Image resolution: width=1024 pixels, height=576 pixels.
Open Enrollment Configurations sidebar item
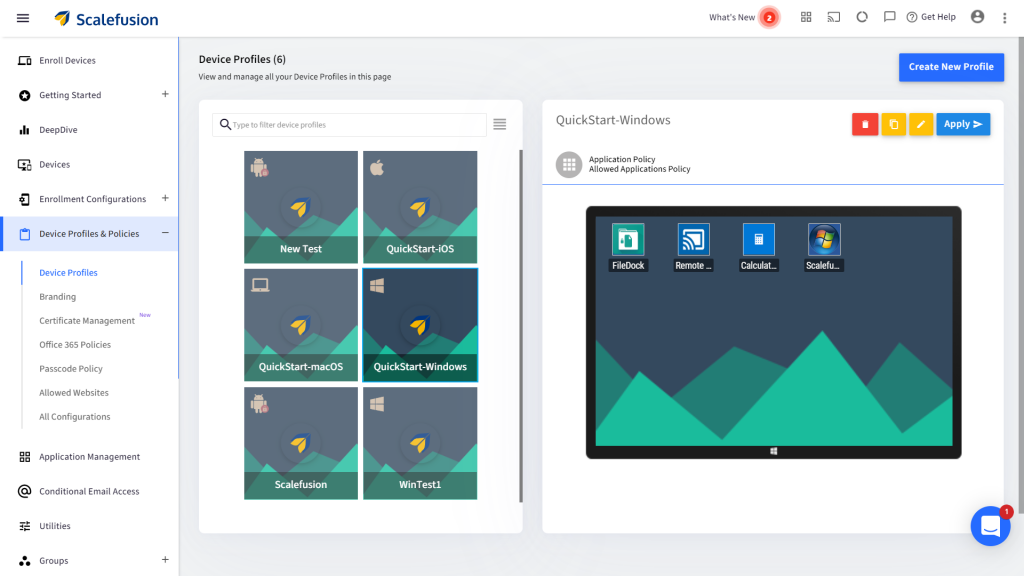click(x=92, y=199)
